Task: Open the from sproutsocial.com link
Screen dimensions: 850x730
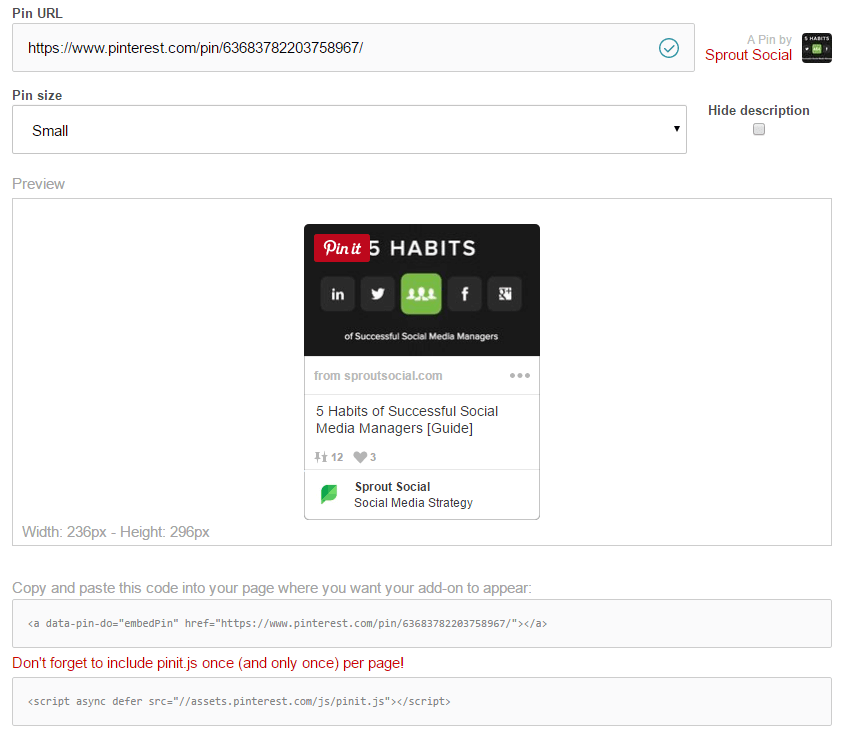Action: (x=378, y=376)
